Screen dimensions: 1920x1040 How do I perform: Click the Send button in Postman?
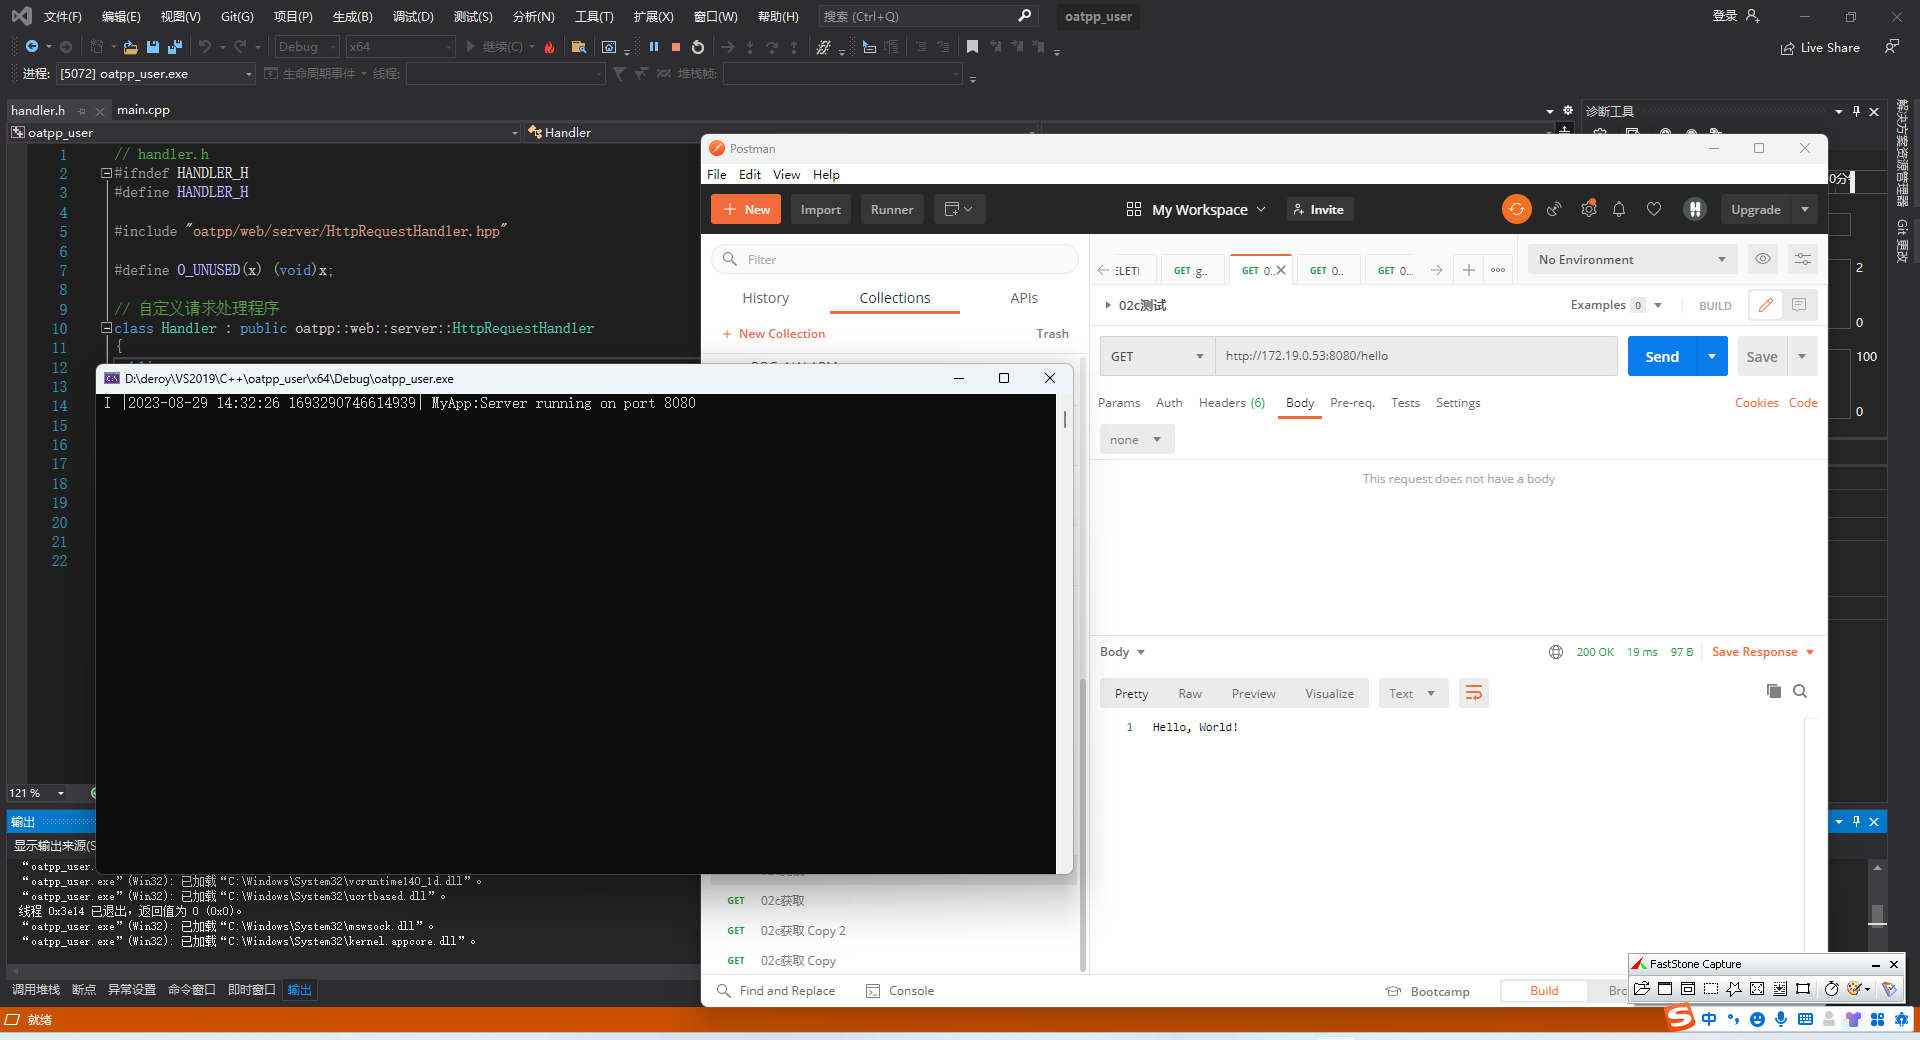[1660, 355]
